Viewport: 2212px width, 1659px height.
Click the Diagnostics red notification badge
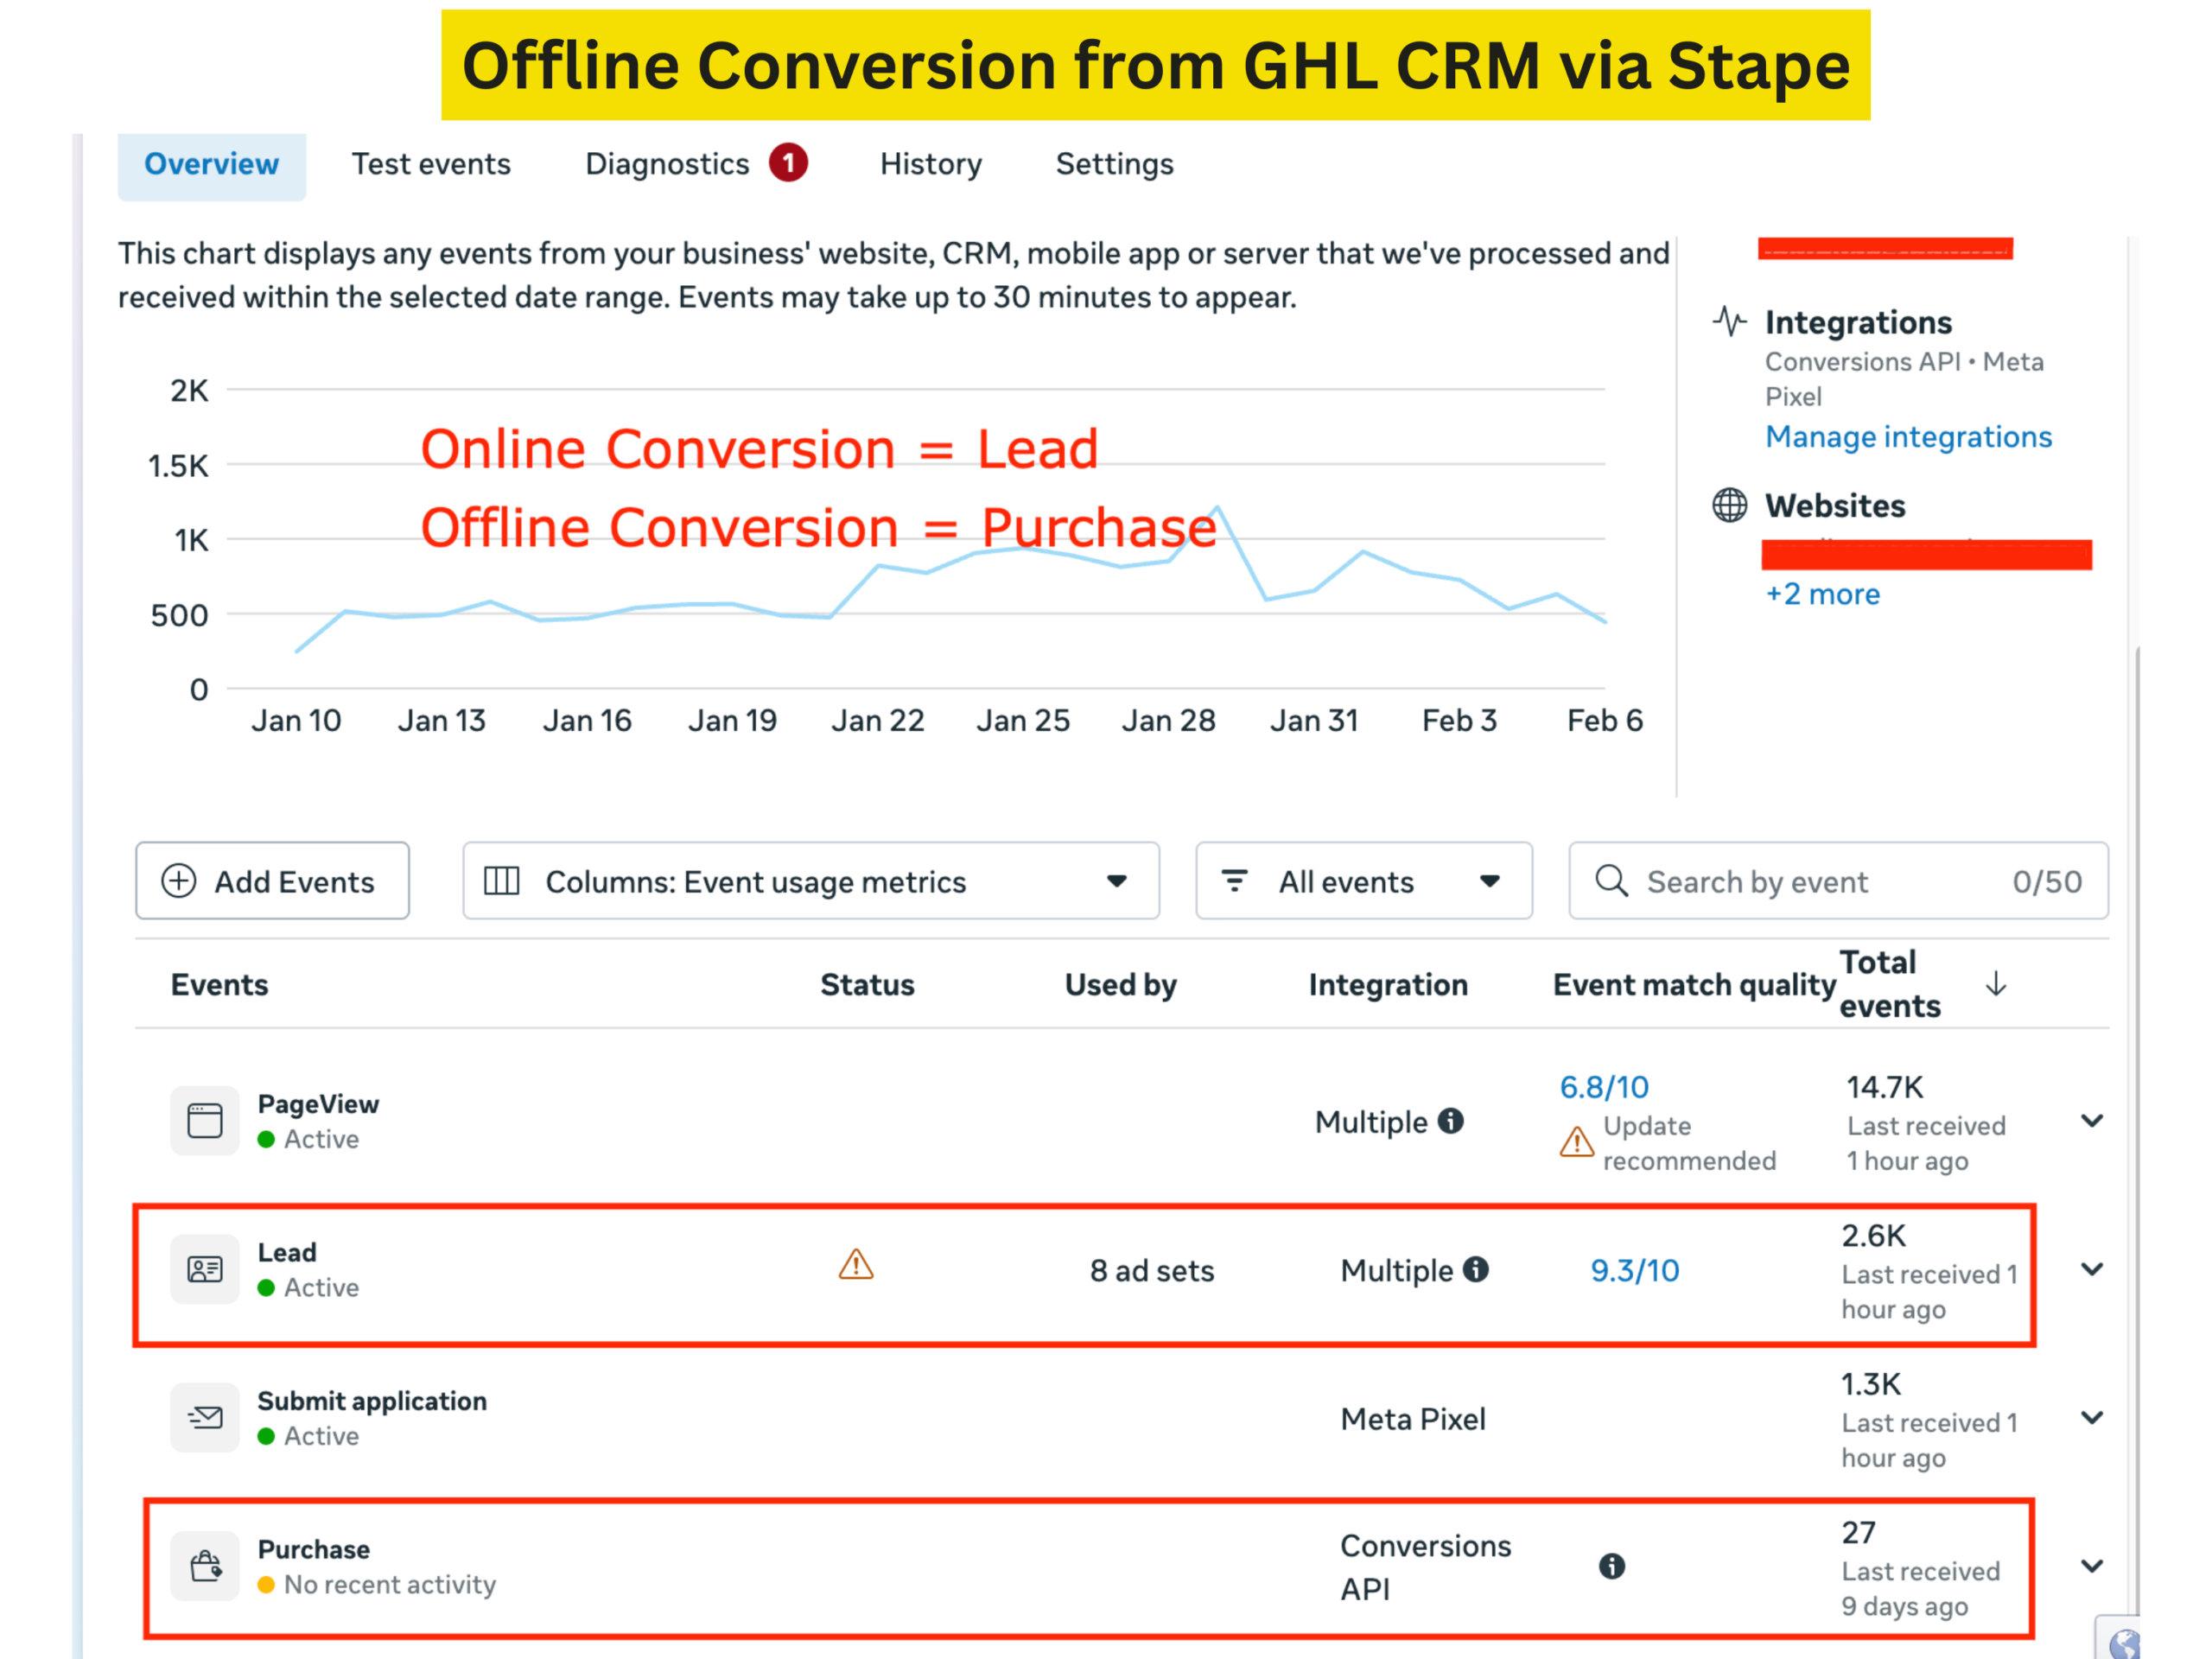tap(788, 163)
